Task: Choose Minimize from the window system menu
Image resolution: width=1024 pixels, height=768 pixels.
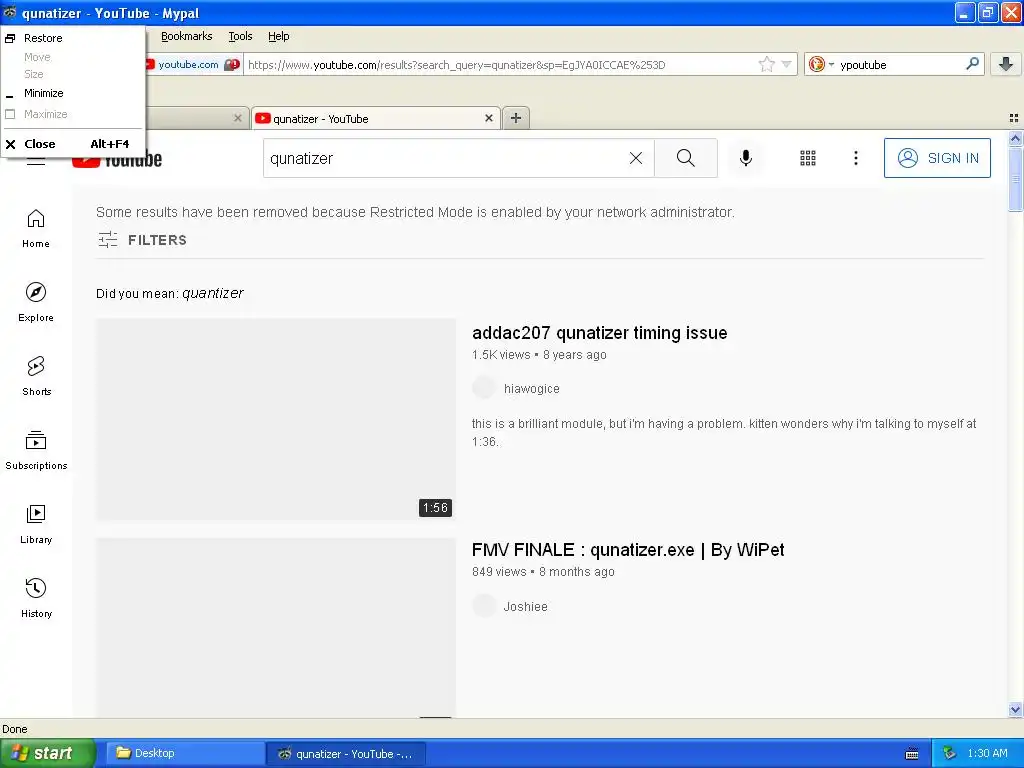Action: pos(72,93)
